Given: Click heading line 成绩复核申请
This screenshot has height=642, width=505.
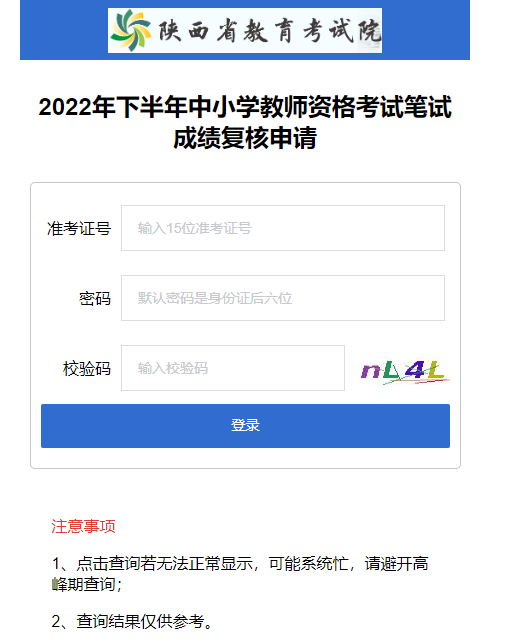Looking at the screenshot, I should (x=245, y=138).
